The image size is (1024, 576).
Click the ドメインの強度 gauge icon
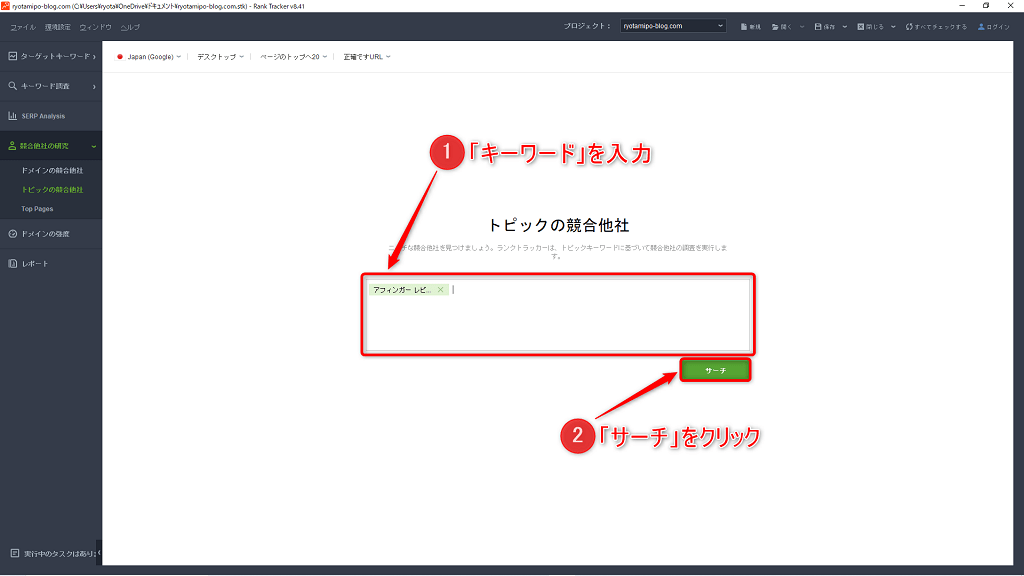12,234
